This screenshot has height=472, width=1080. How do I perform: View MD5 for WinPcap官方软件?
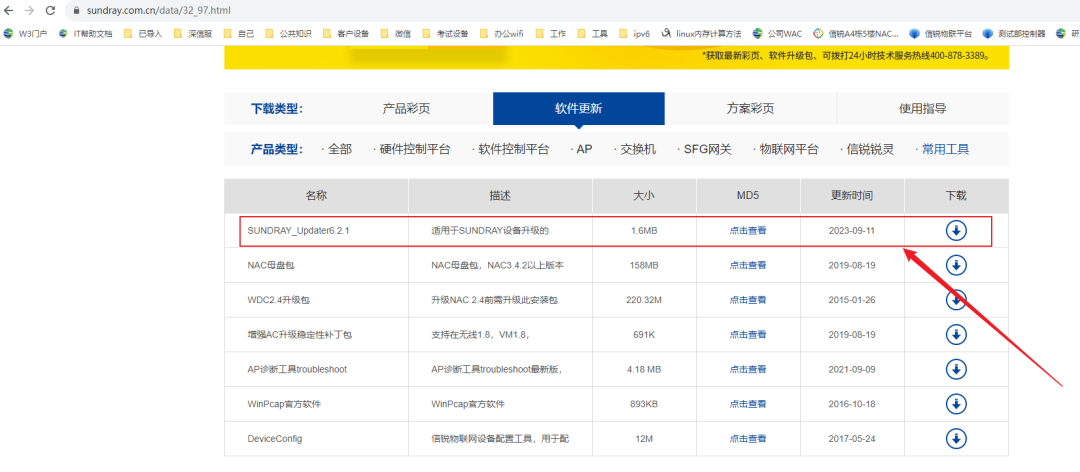click(x=748, y=404)
